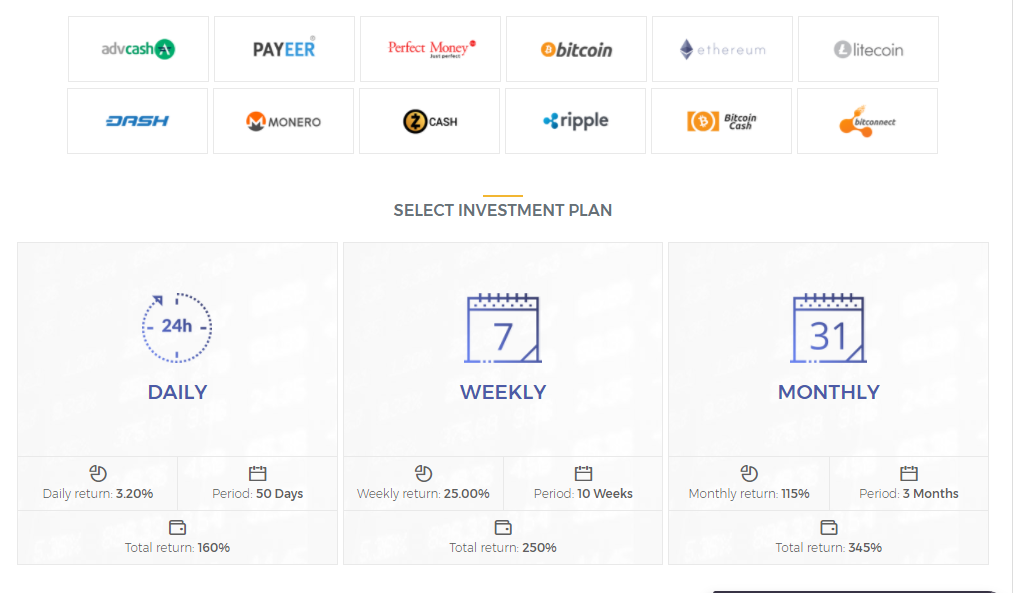Choose the Ethereum payment option
Screen dimensions: 1025x593
[x=722, y=49]
